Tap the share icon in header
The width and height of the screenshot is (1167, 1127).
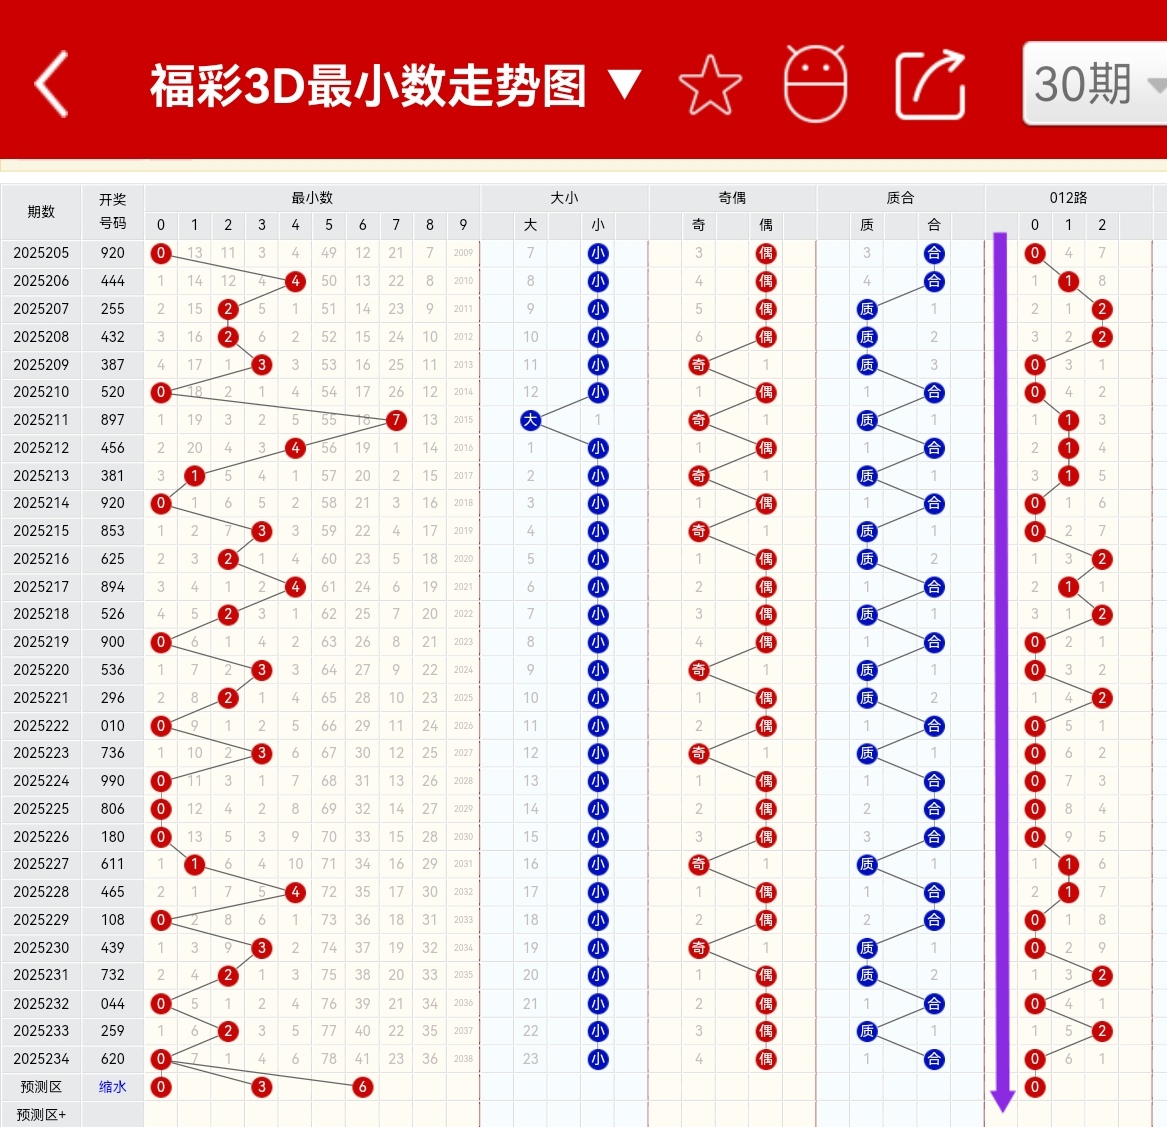coord(930,85)
